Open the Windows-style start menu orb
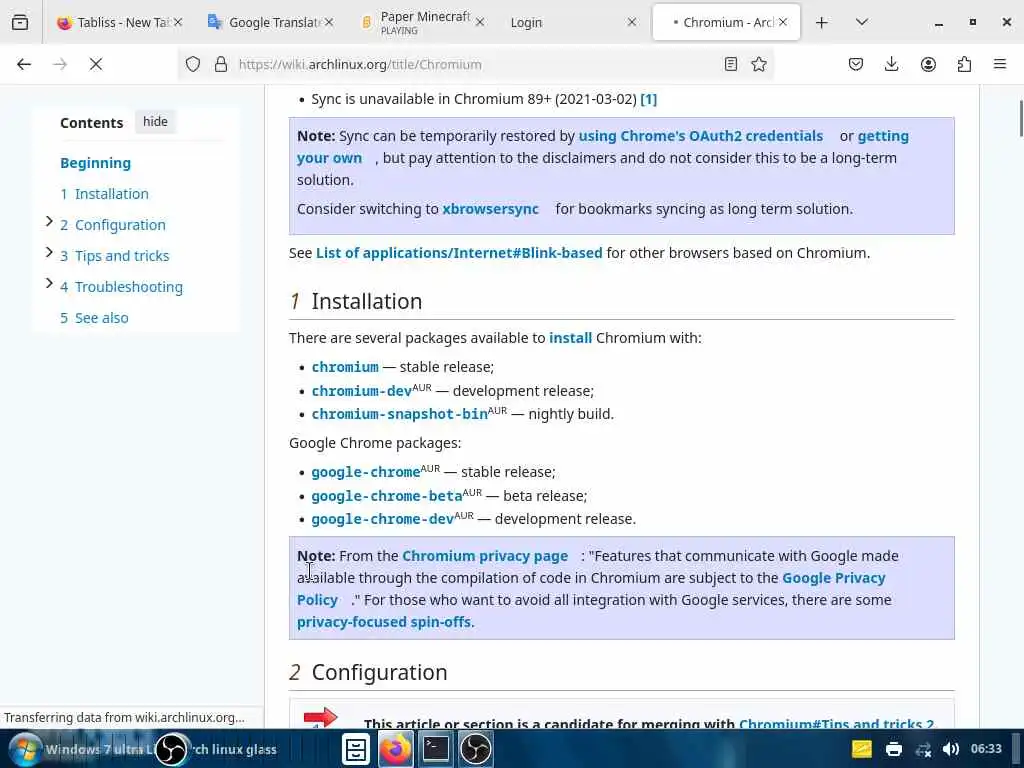This screenshot has width=1024, height=768. tap(25, 749)
